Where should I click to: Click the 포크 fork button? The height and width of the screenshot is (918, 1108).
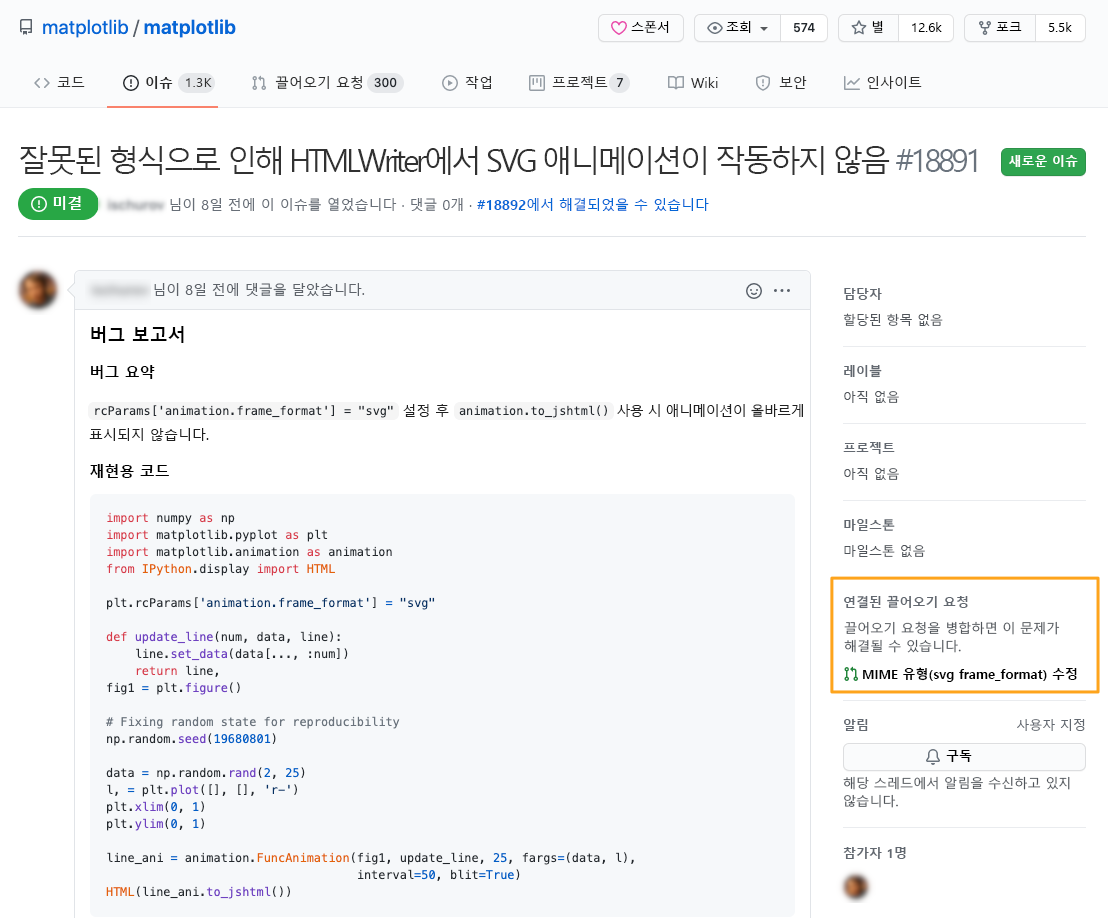click(x=1000, y=28)
